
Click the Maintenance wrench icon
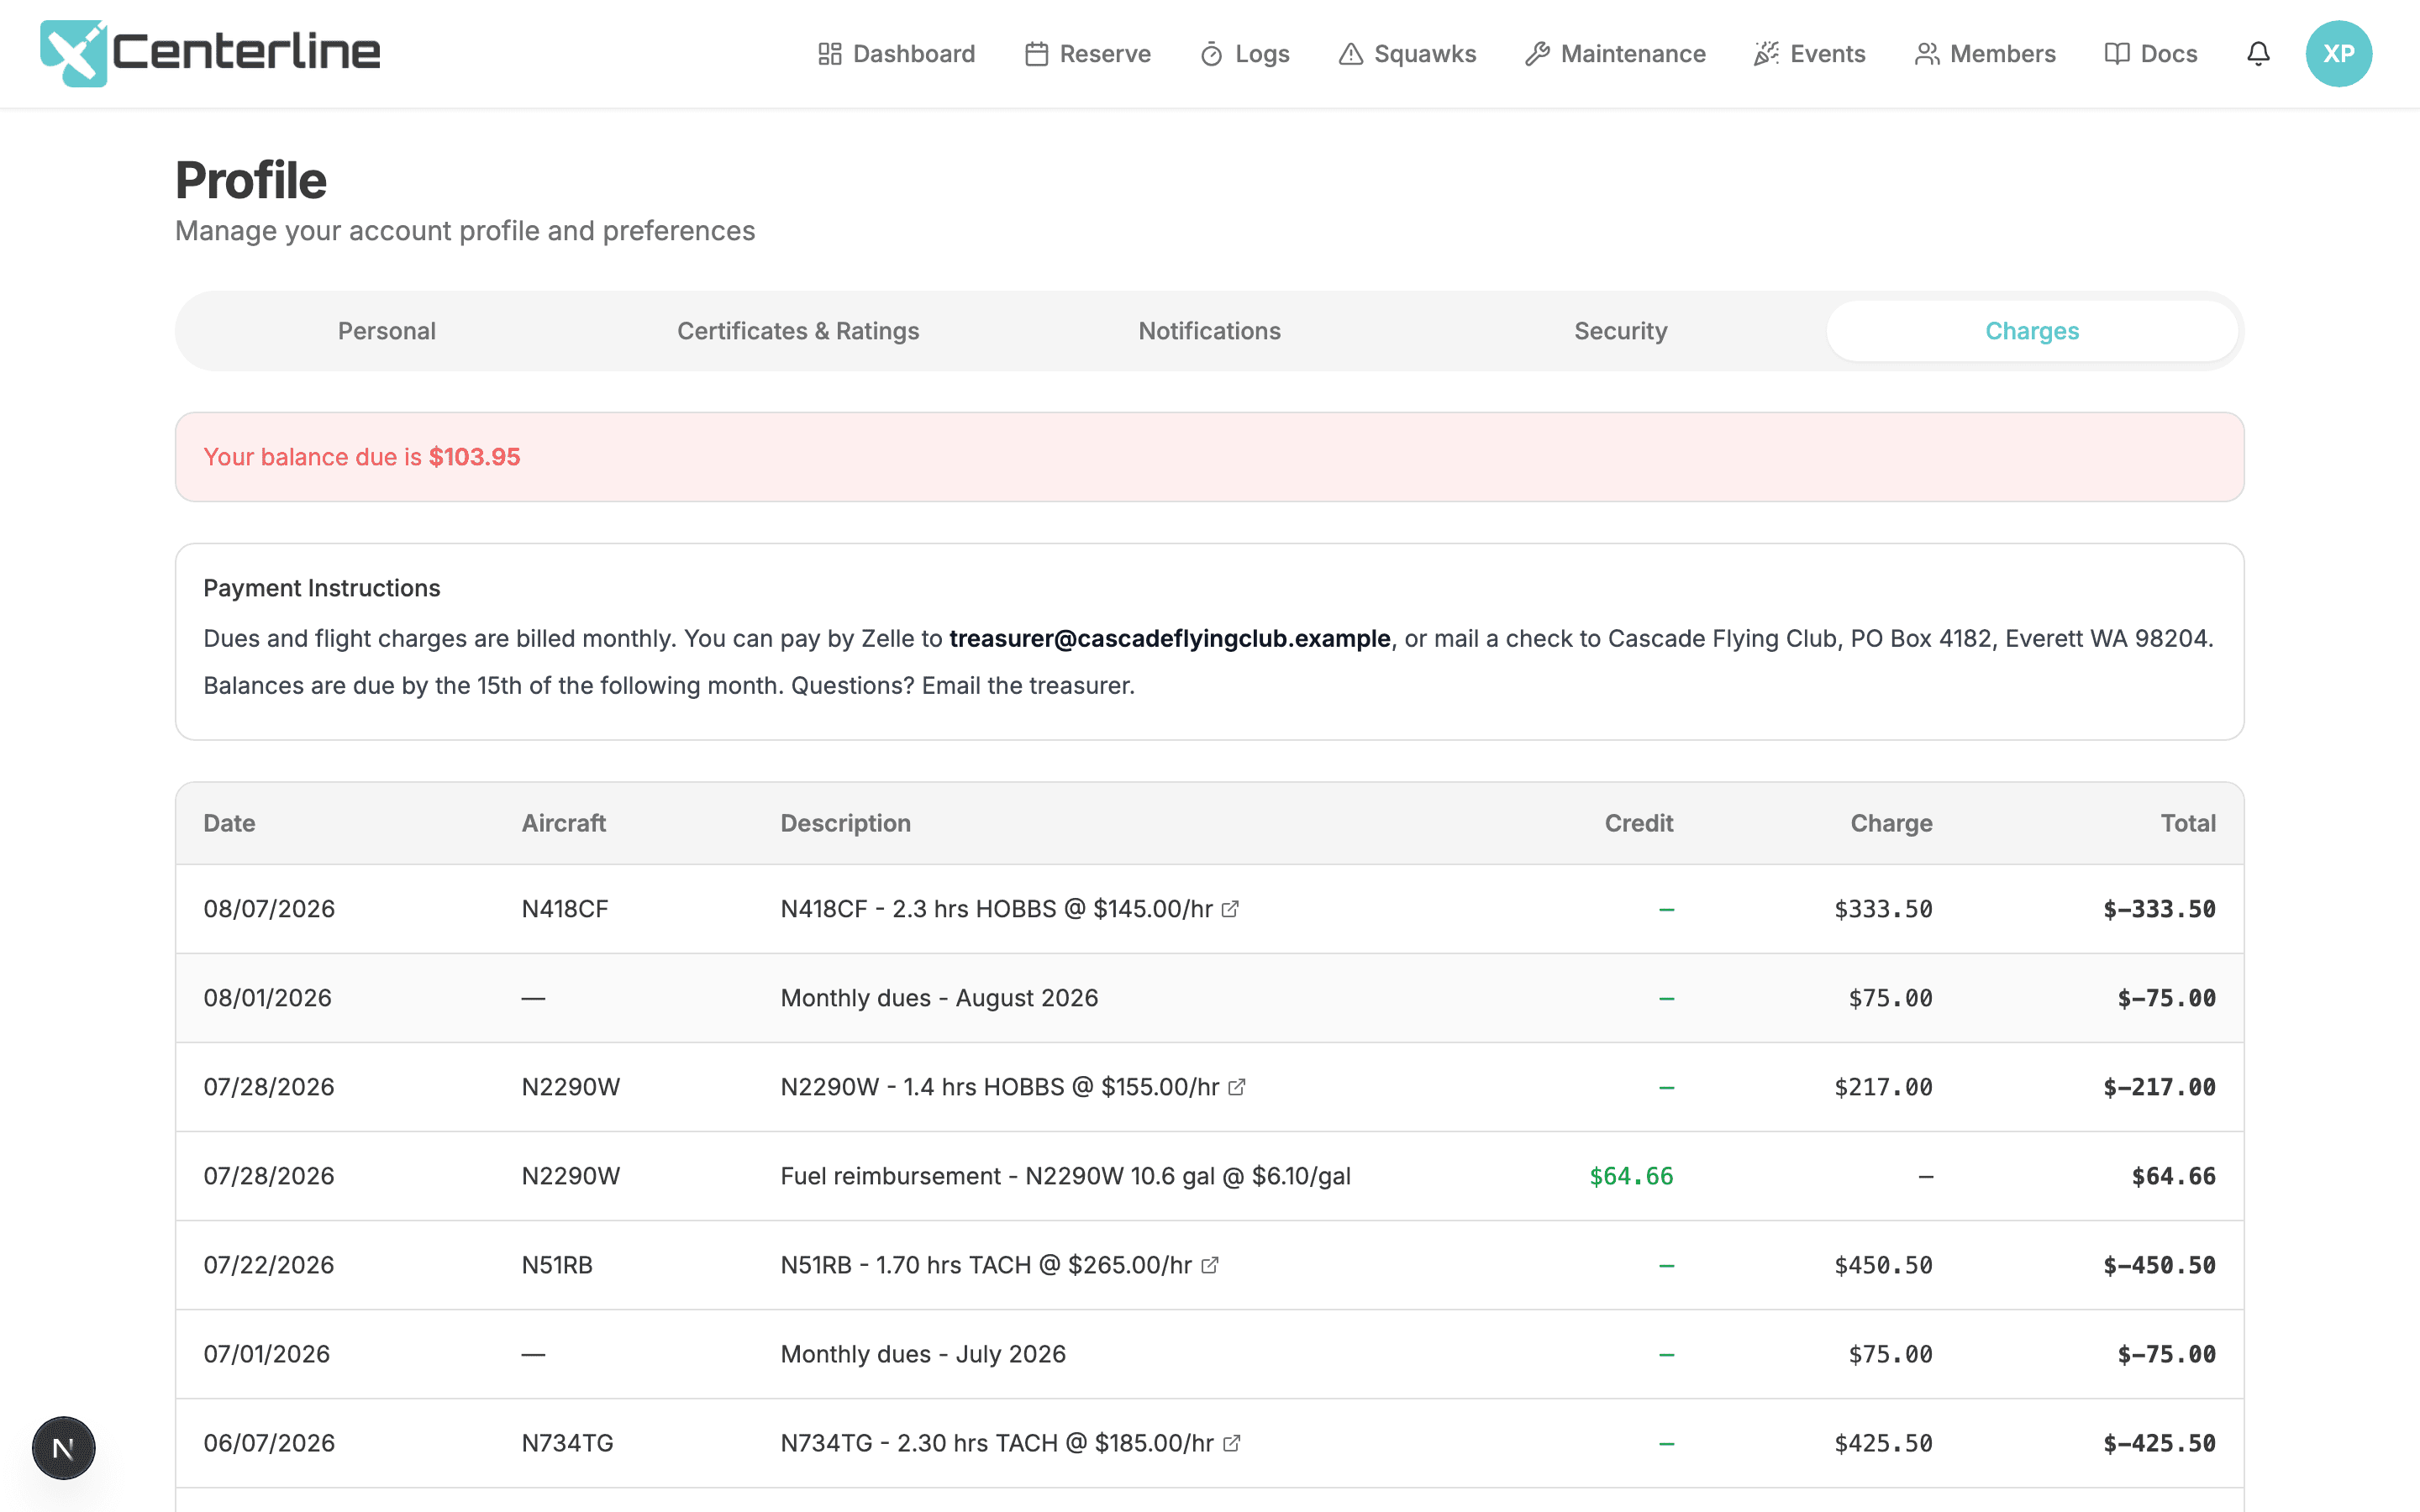click(1537, 54)
